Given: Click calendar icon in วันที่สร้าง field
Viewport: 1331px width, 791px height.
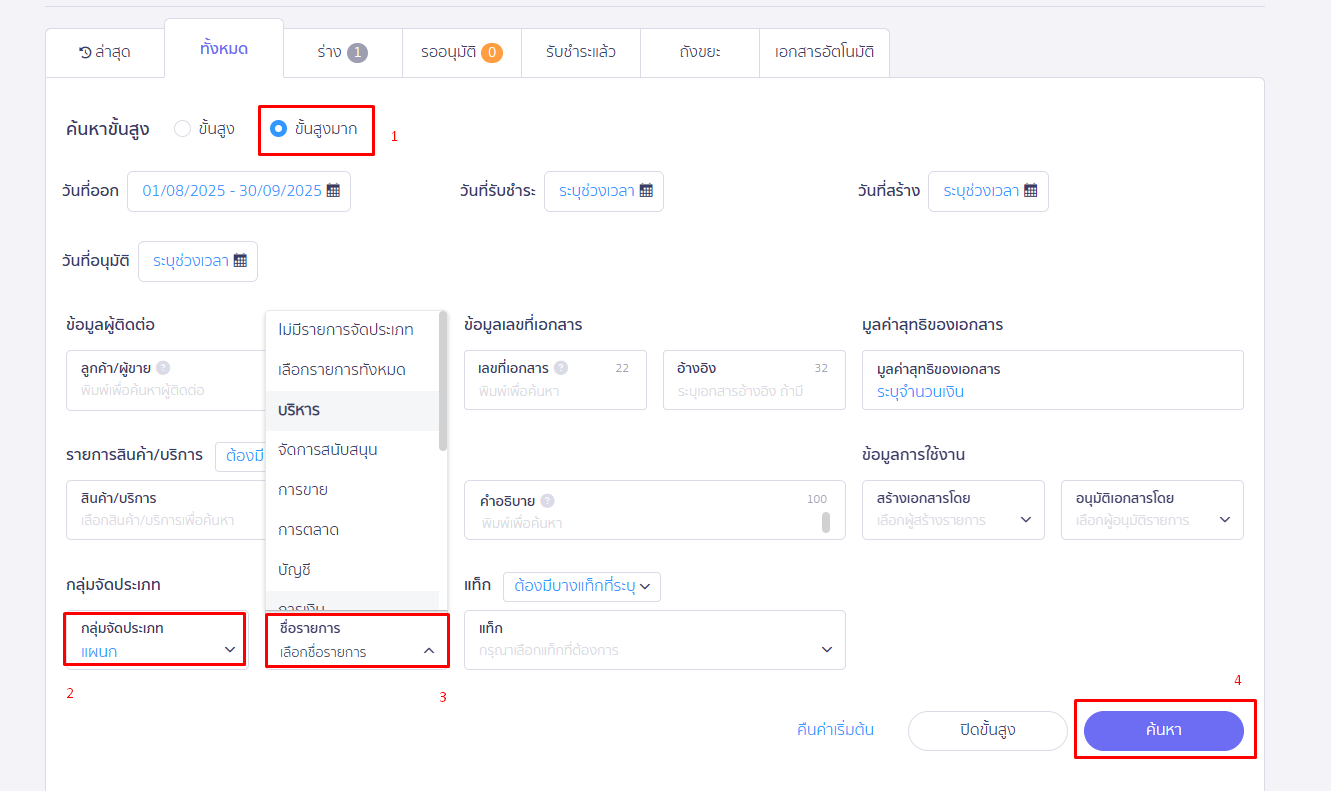Looking at the screenshot, I should [x=1030, y=191].
